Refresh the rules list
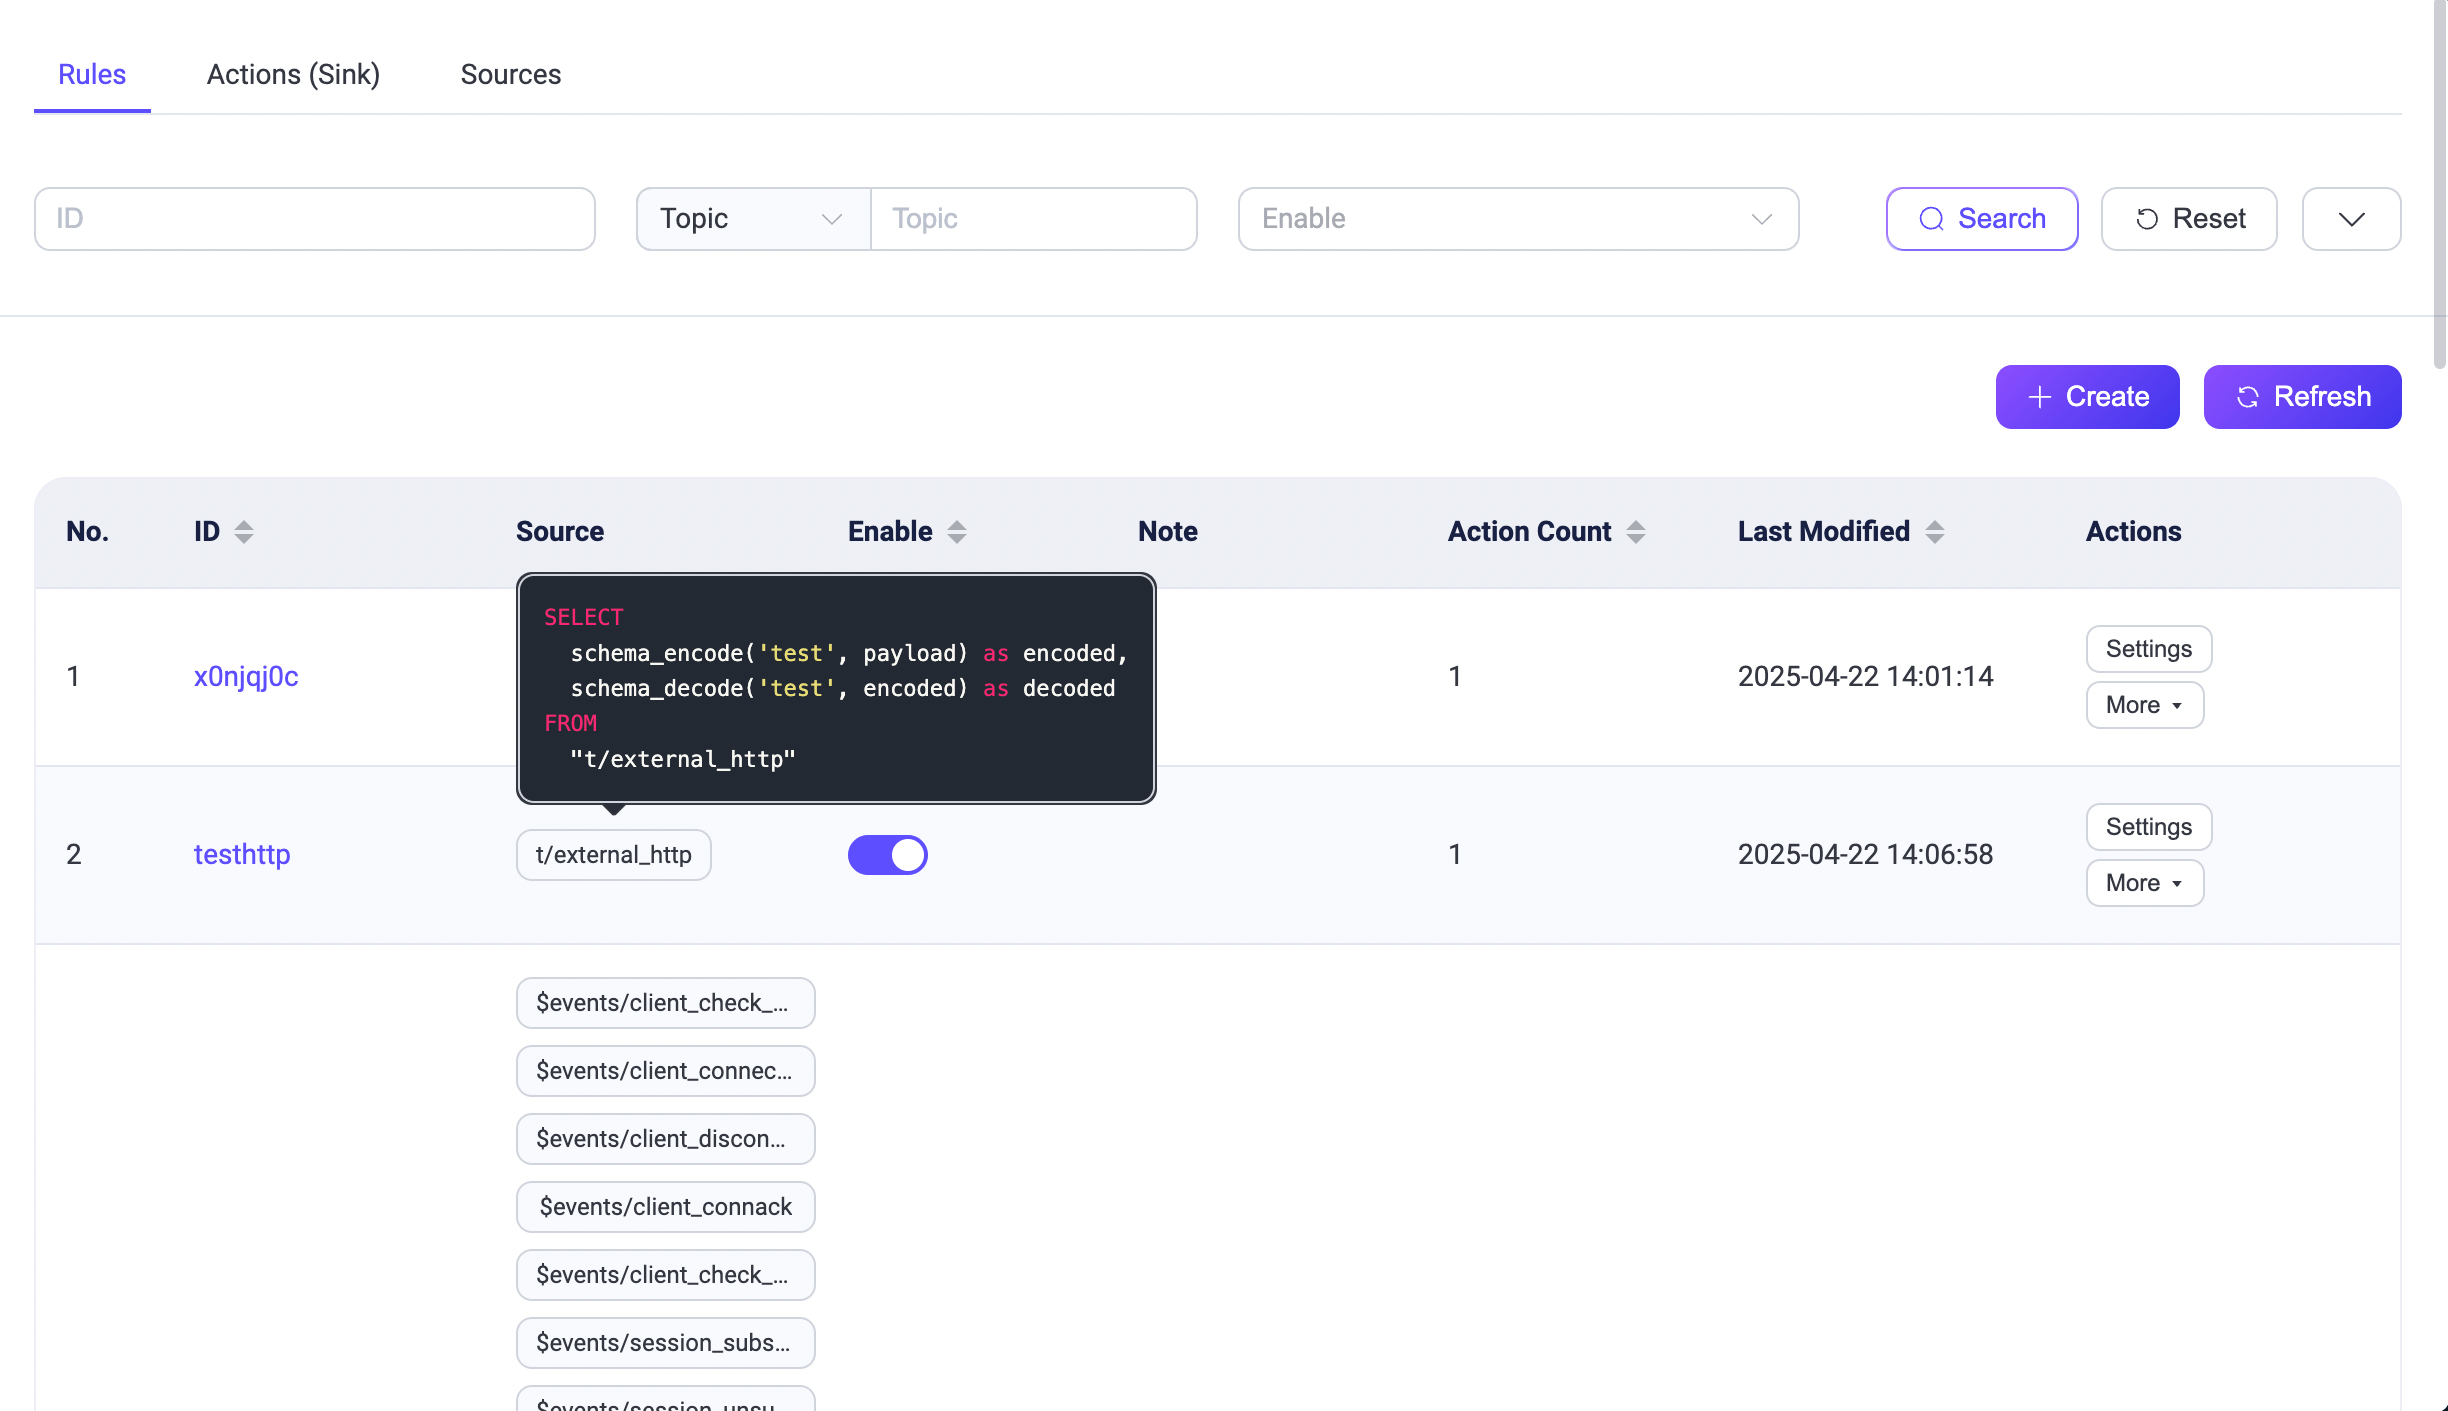This screenshot has width=2448, height=1411. pyautogui.click(x=2302, y=397)
